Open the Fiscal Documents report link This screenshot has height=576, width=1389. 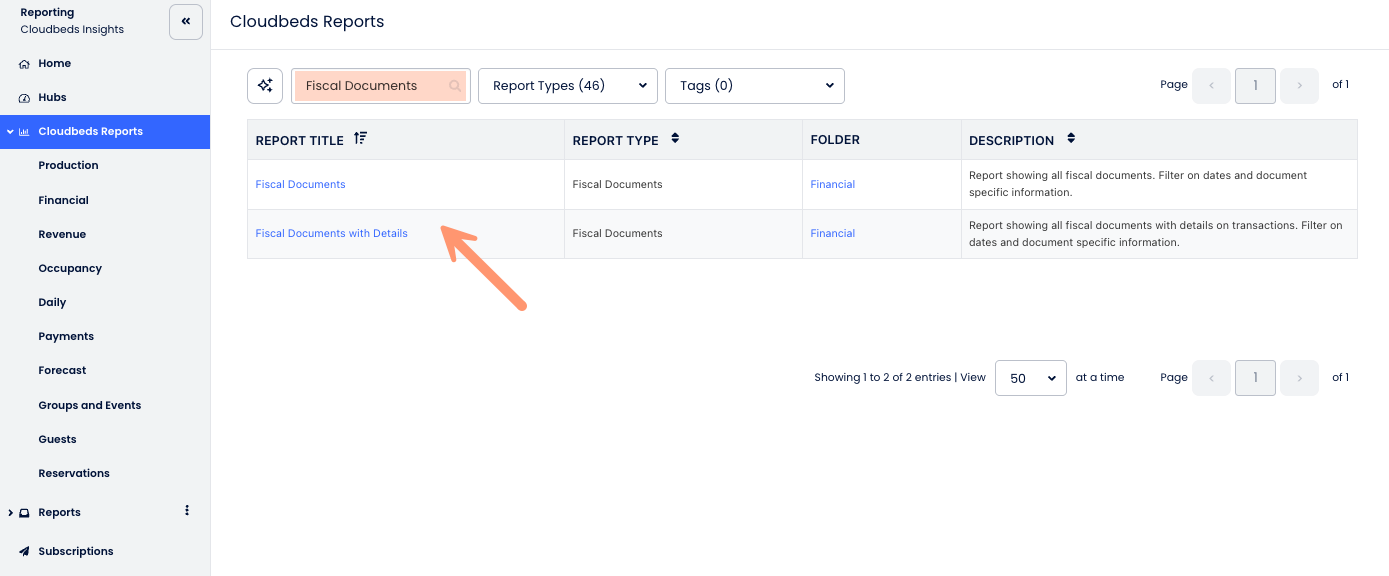point(300,184)
